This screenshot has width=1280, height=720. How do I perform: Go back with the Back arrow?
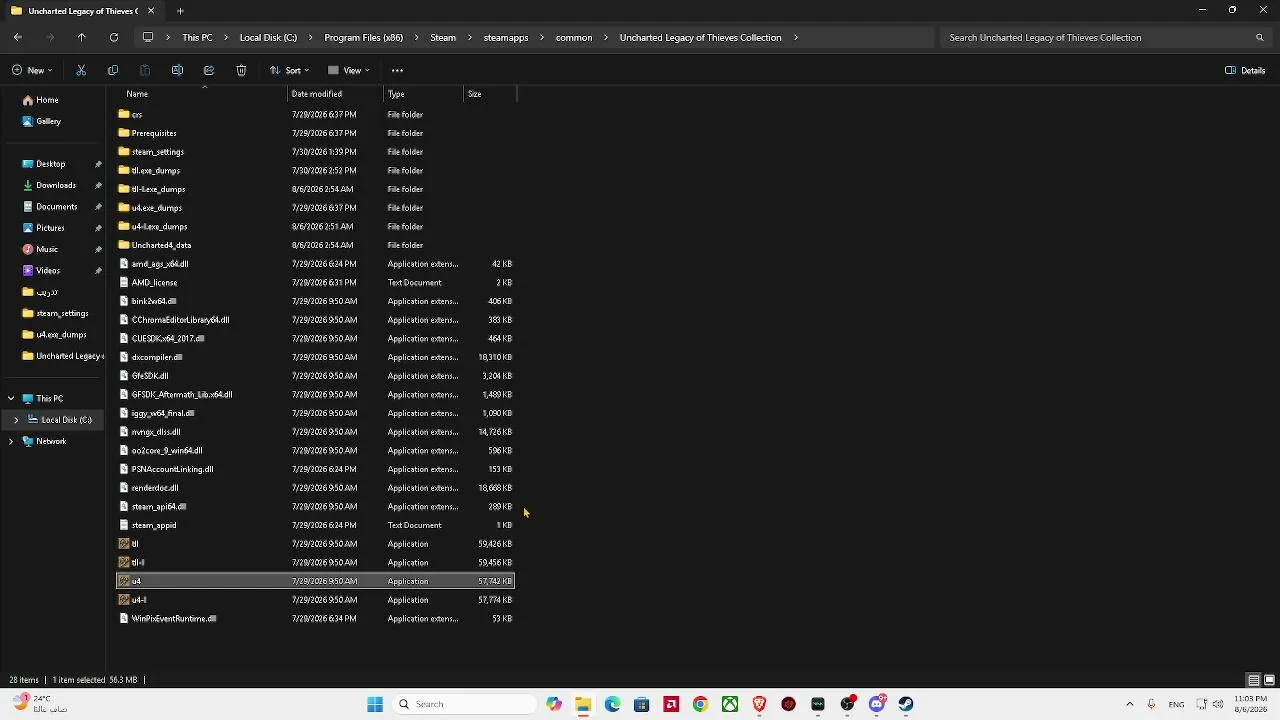click(18, 37)
